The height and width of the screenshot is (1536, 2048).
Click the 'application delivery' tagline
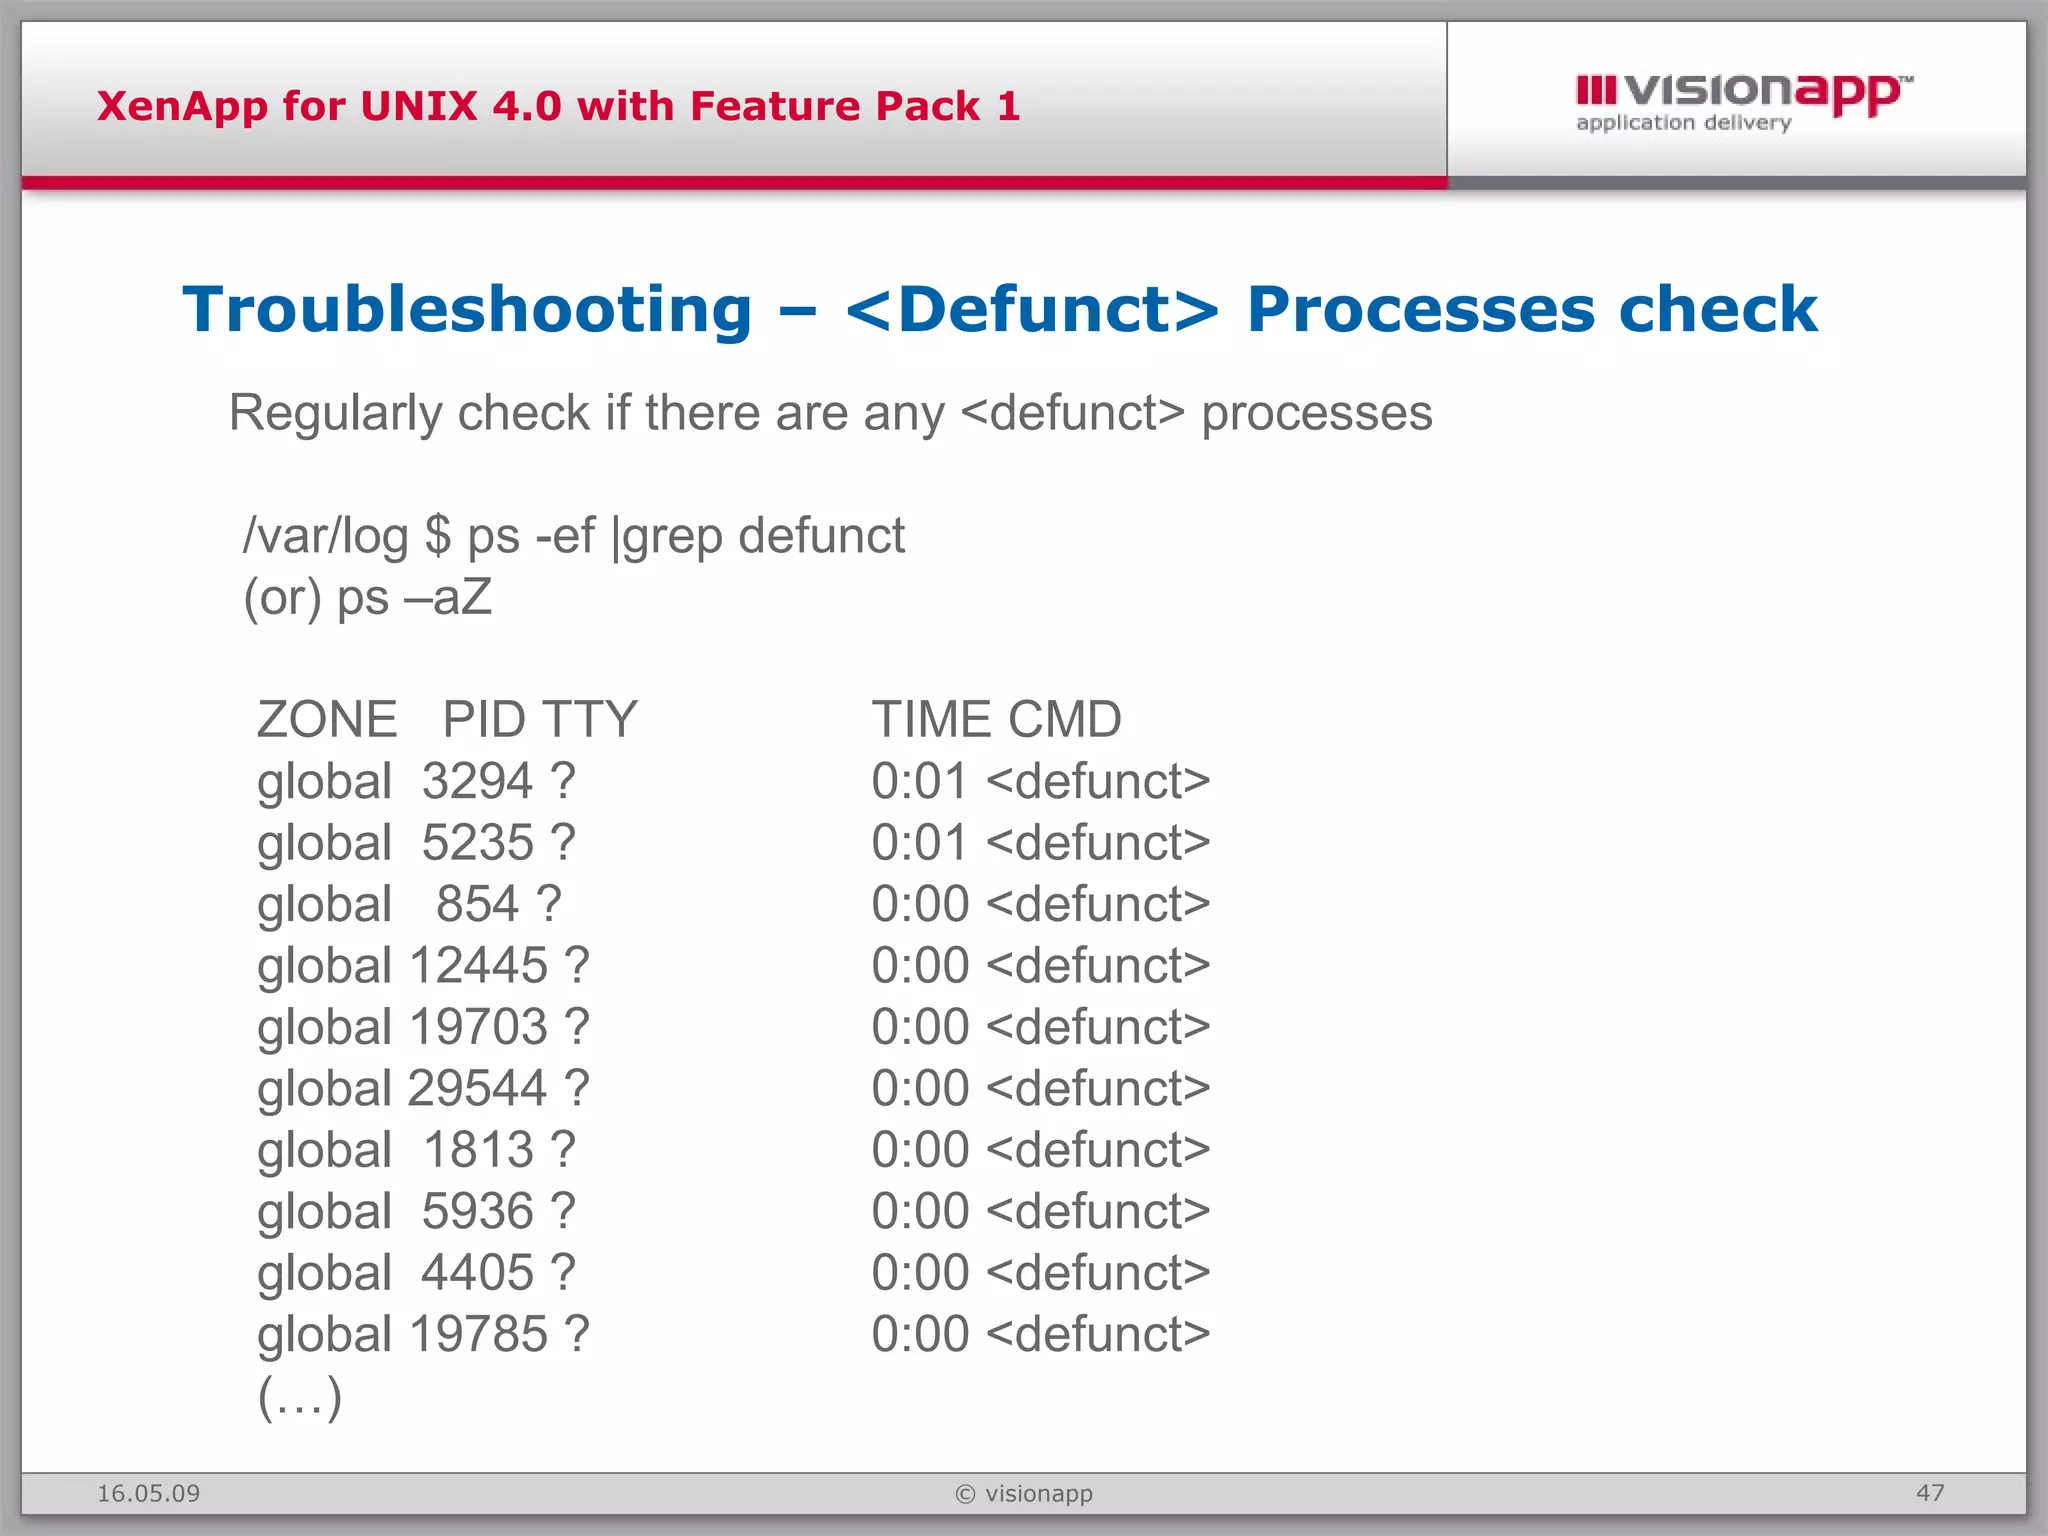coord(1683,123)
